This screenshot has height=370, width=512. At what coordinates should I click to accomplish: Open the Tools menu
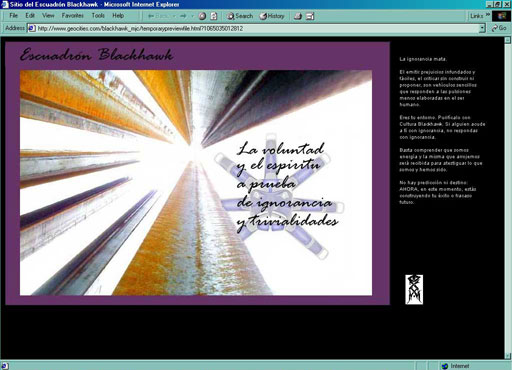pos(98,15)
